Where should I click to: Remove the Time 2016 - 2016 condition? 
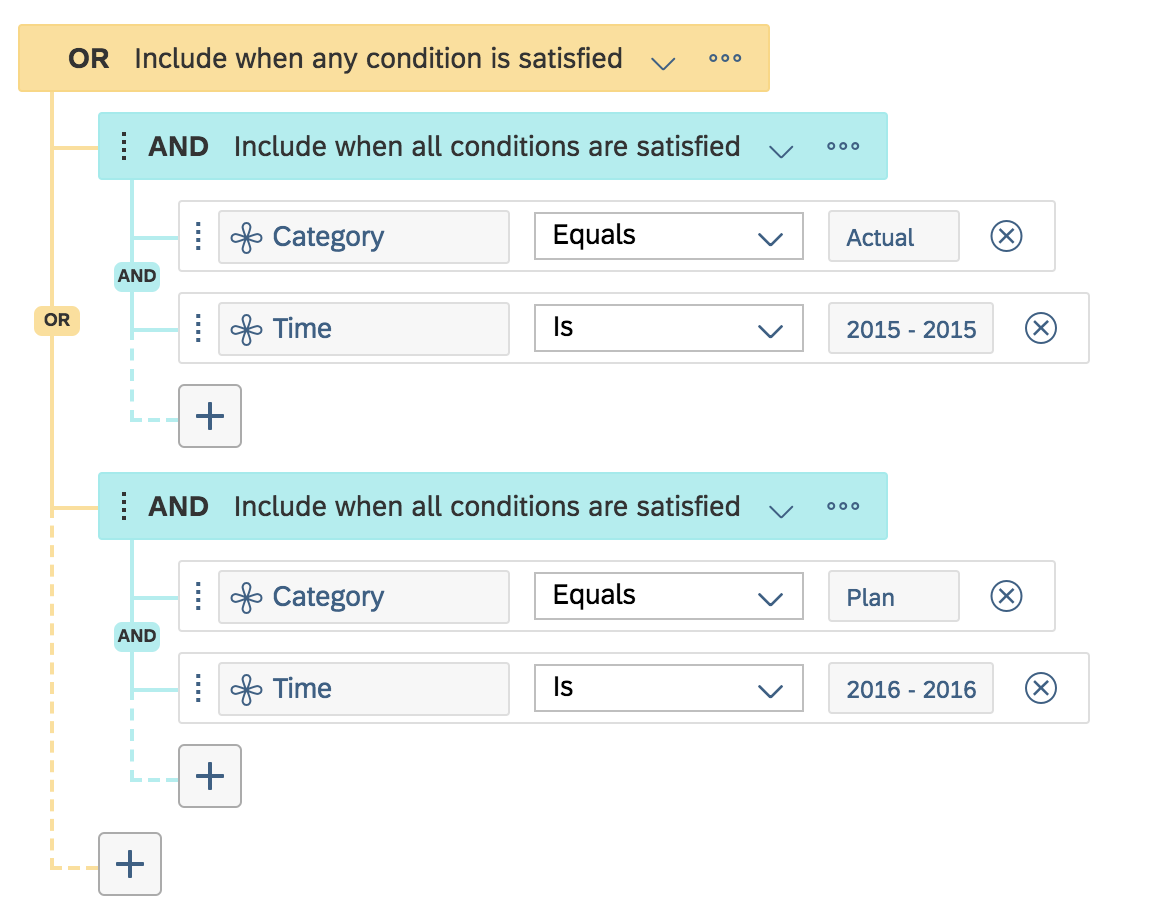click(x=1040, y=688)
